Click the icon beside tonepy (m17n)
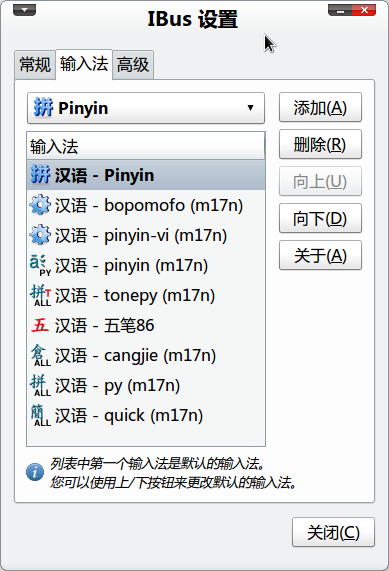This screenshot has width=389, height=571. (x=40, y=295)
